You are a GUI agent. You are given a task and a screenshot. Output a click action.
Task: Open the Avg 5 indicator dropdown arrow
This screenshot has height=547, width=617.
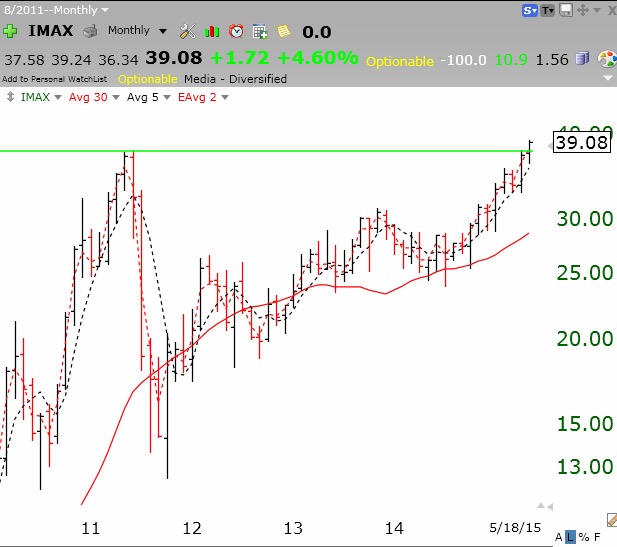click(x=167, y=97)
